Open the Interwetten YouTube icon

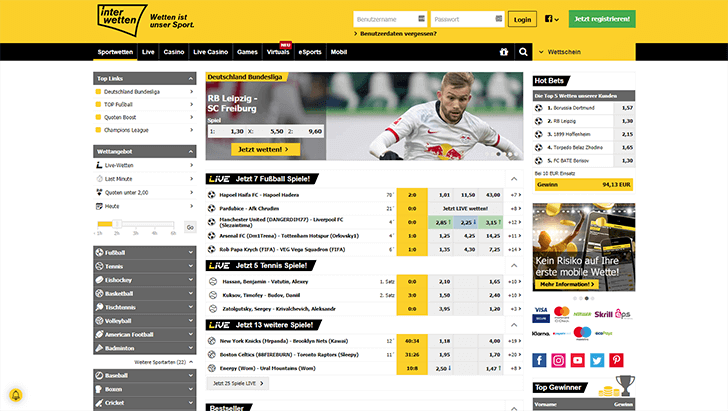(578, 360)
